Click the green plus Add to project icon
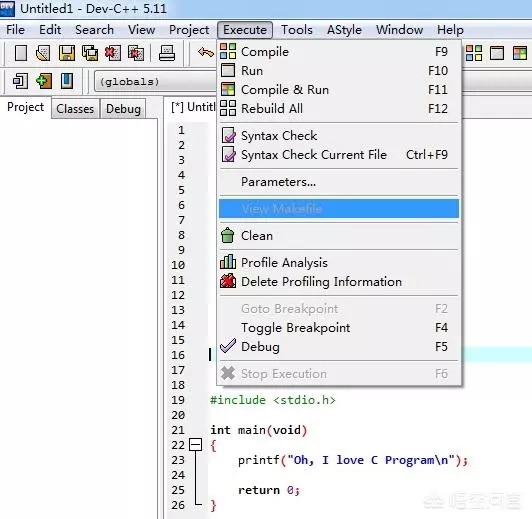 click(x=44, y=81)
